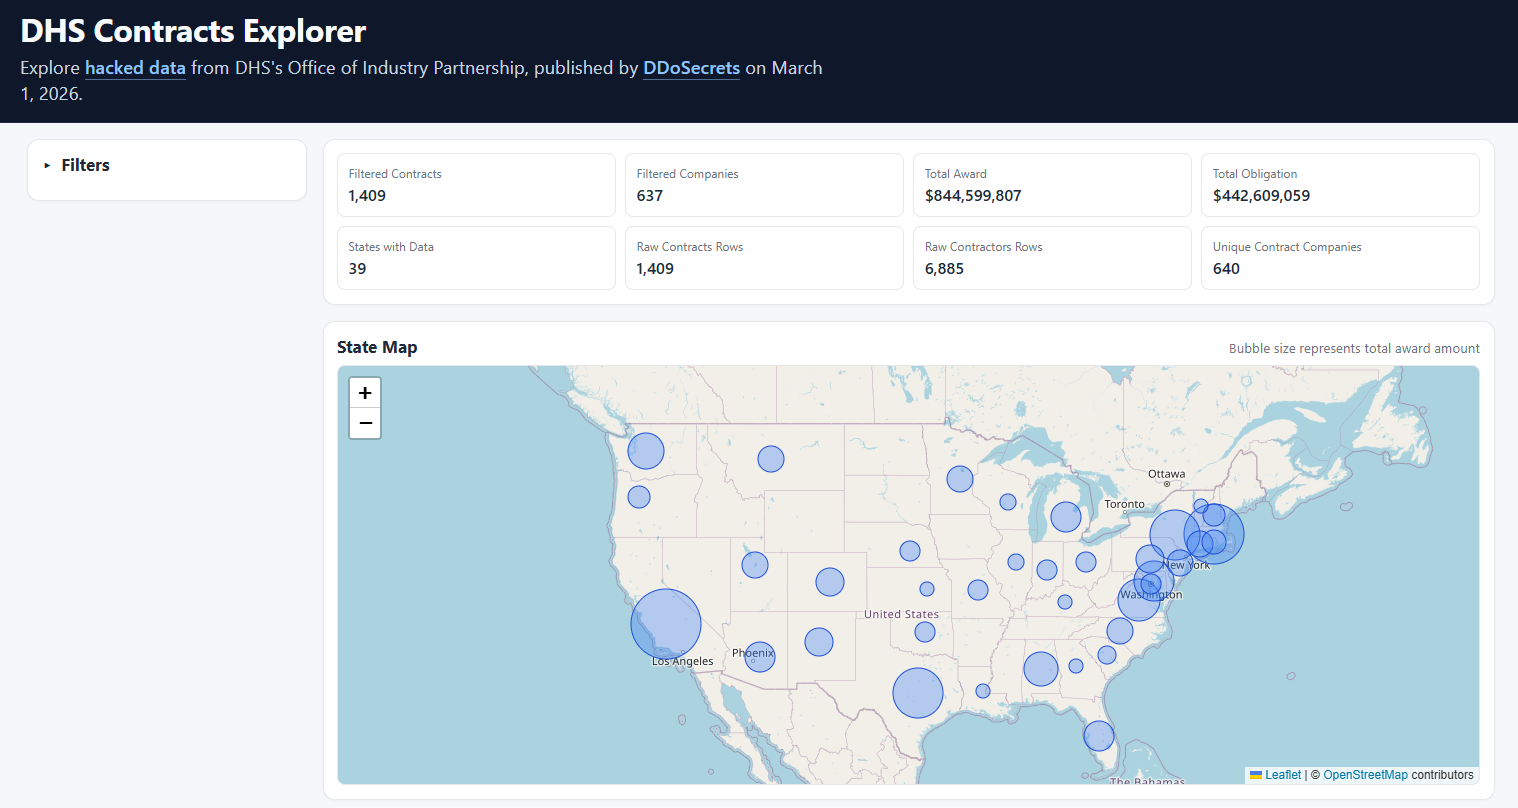Visit the DDoSecrets link
Image resolution: width=1518 pixels, height=808 pixels.
click(x=691, y=68)
